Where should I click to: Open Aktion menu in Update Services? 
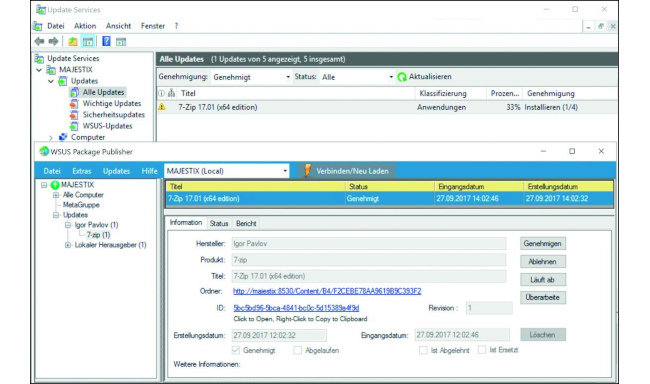point(85,26)
